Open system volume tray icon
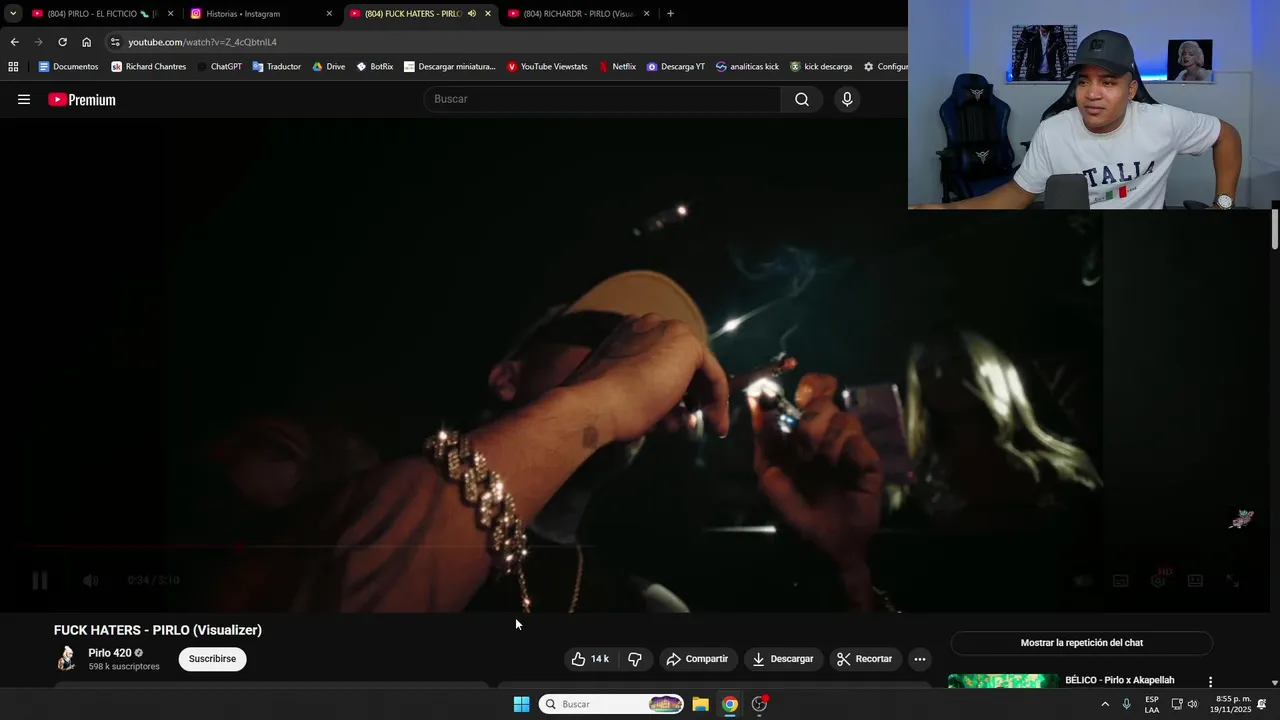Image resolution: width=1280 pixels, height=720 pixels. coord(1193,704)
